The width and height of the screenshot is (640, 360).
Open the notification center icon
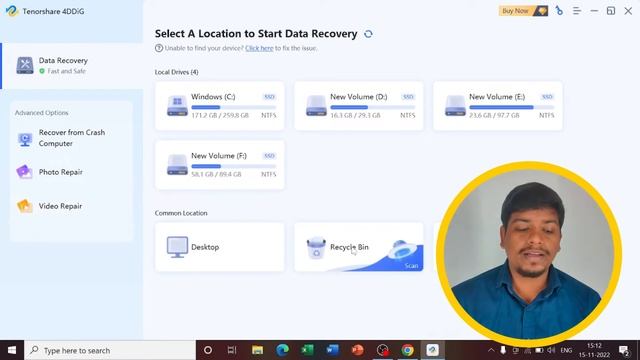624,350
